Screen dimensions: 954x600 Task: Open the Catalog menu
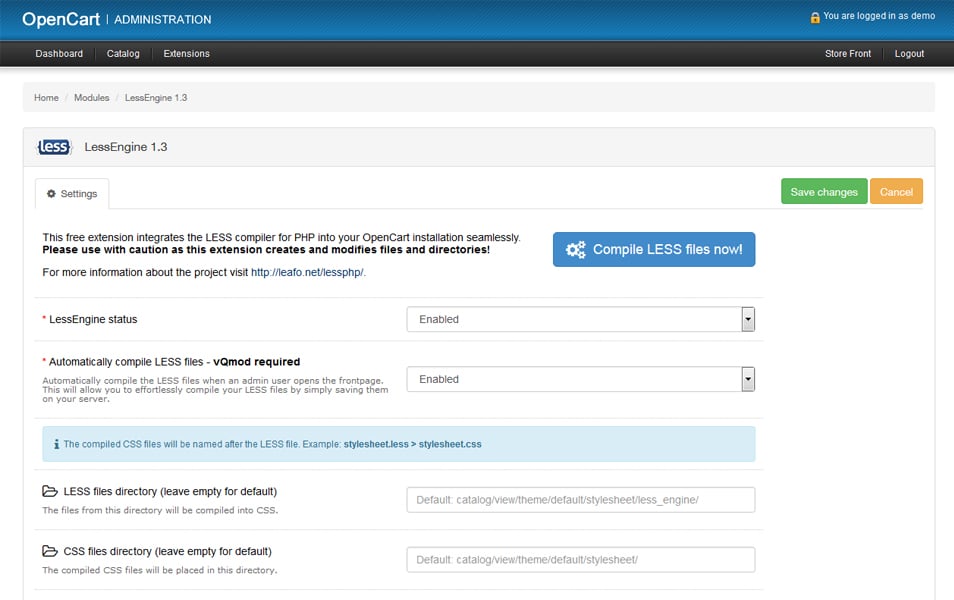(x=123, y=54)
